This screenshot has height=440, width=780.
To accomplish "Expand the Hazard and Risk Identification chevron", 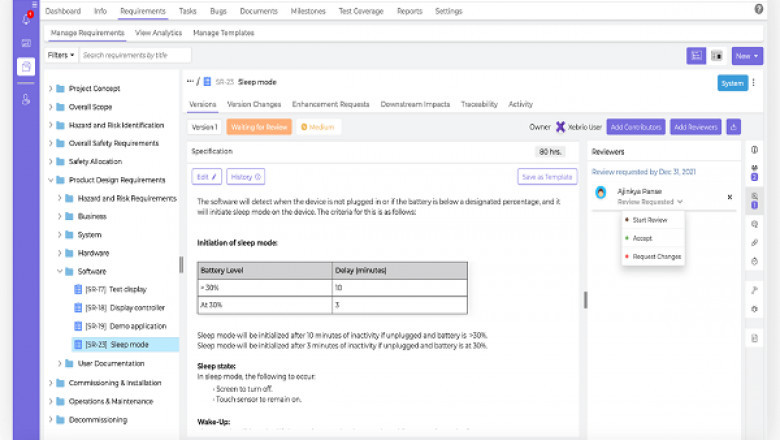I will tap(50, 125).
